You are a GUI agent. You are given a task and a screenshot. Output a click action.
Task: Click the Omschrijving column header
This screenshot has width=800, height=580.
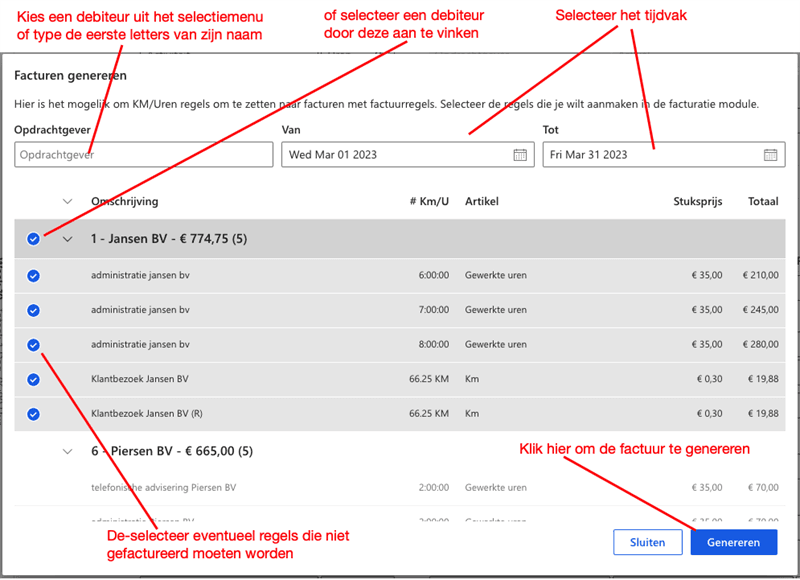coord(124,201)
